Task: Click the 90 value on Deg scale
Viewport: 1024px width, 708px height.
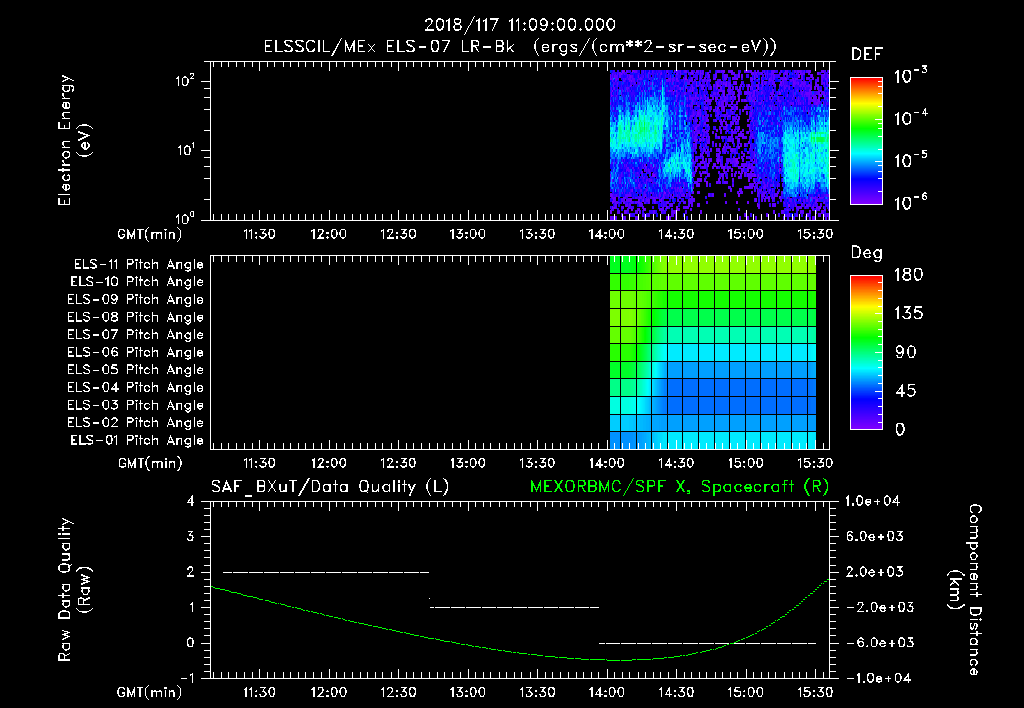Action: [906, 352]
